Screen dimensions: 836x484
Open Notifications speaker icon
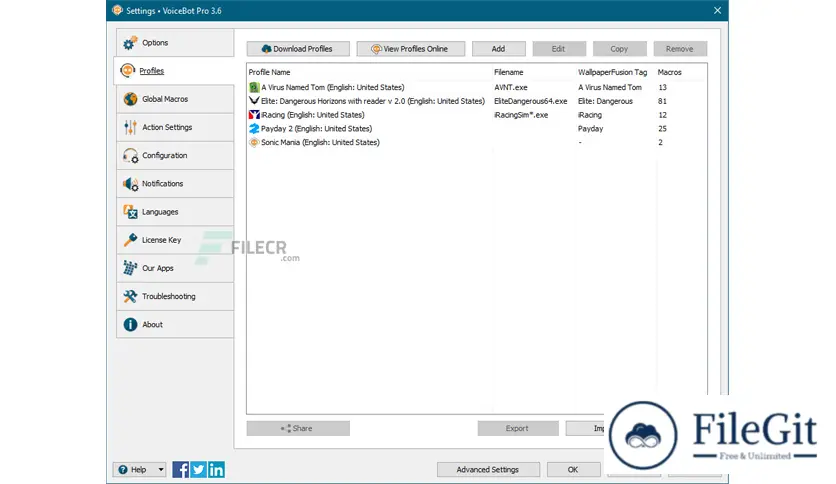130,184
